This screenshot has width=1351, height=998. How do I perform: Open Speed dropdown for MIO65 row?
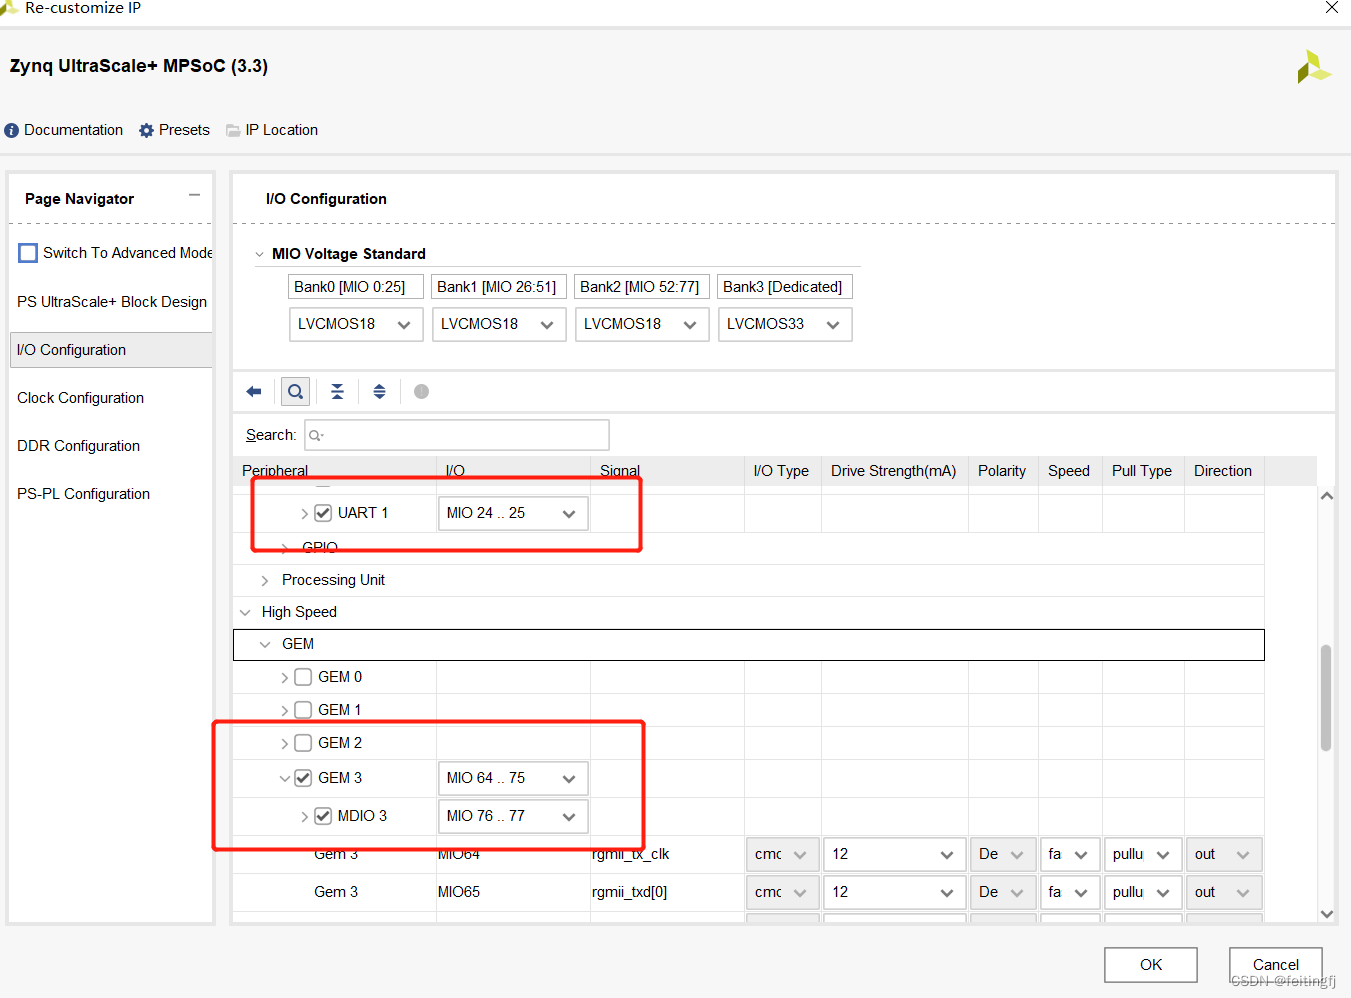click(x=1070, y=892)
